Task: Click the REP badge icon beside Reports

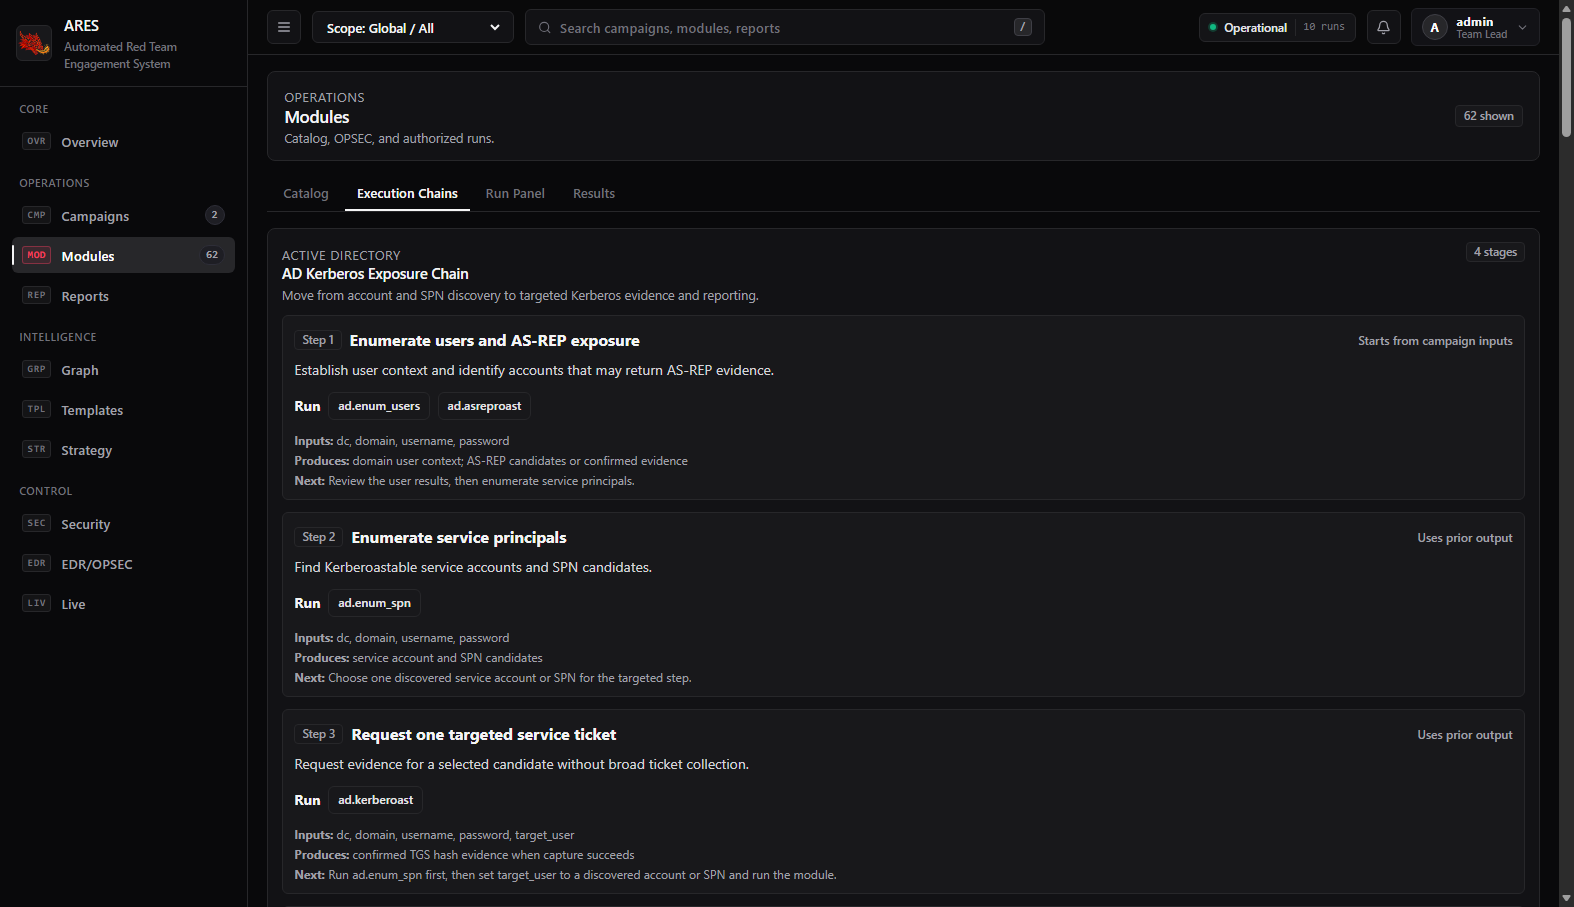Action: pyautogui.click(x=37, y=295)
